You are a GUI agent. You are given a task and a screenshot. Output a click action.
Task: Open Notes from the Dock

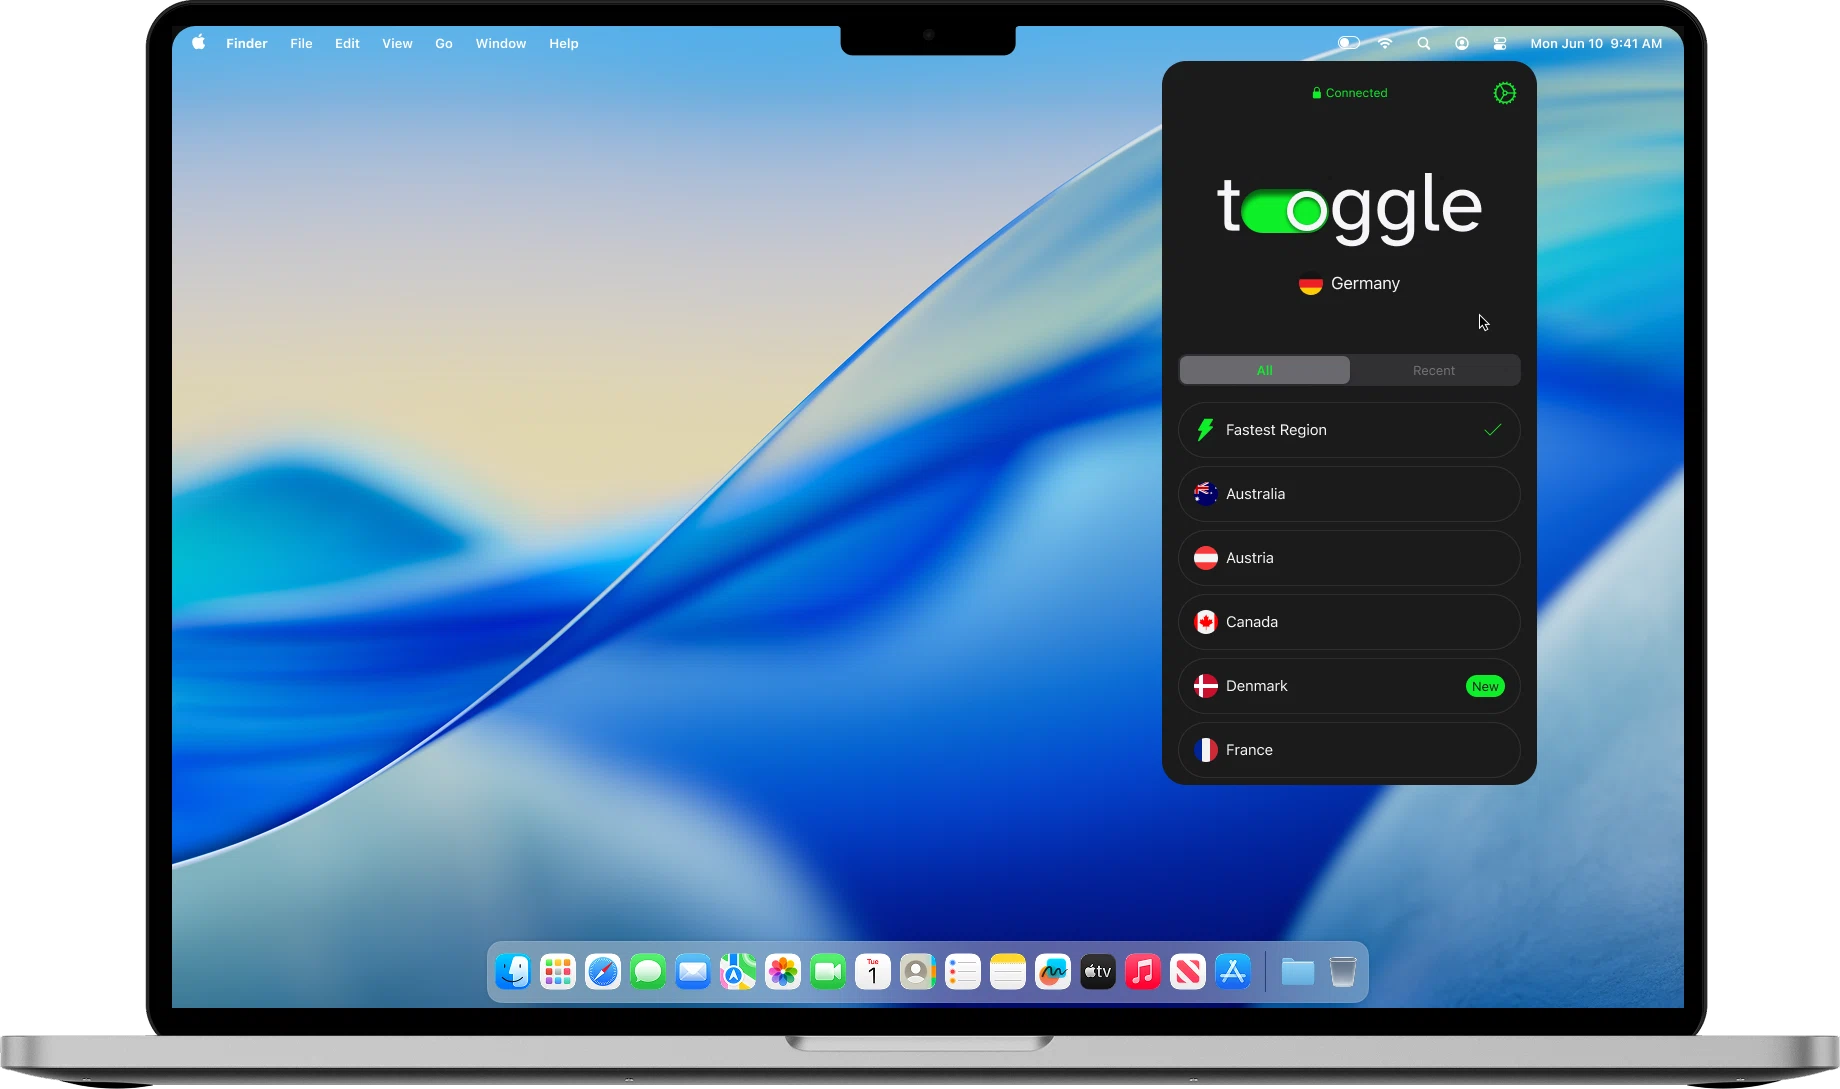pyautogui.click(x=1008, y=971)
